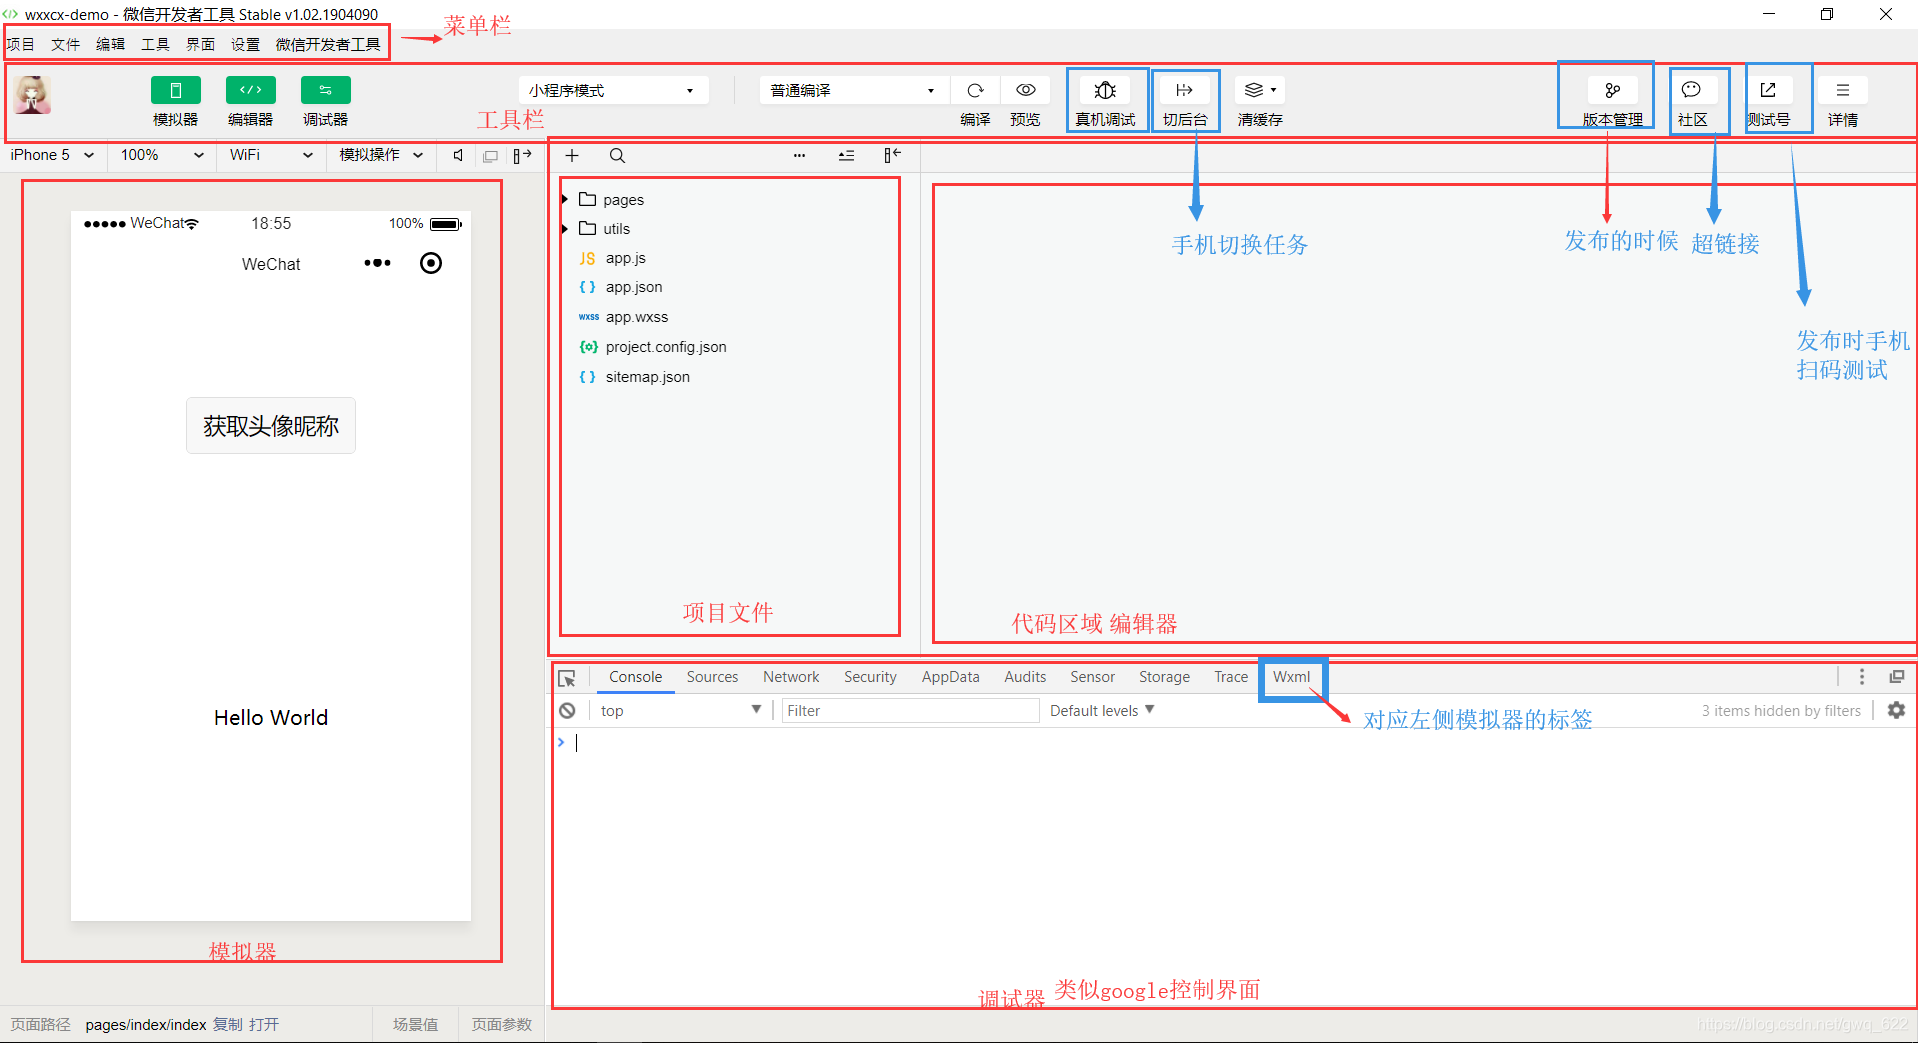Image resolution: width=1918 pixels, height=1043 pixels.
Task: Click the 测试号 test account icon
Action: [1768, 90]
